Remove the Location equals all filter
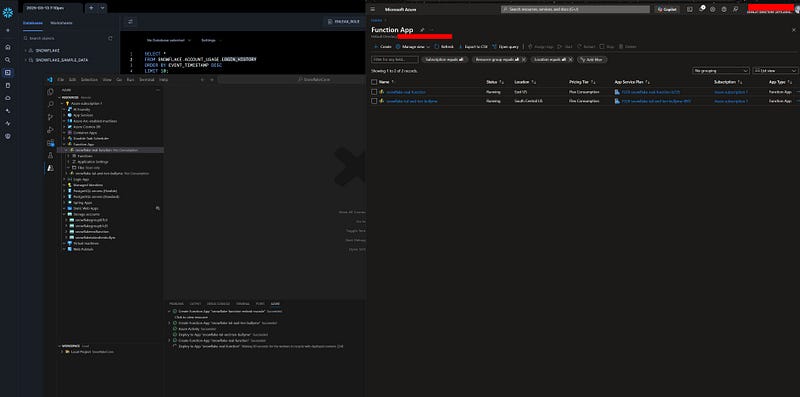The image size is (800, 397). coord(570,60)
